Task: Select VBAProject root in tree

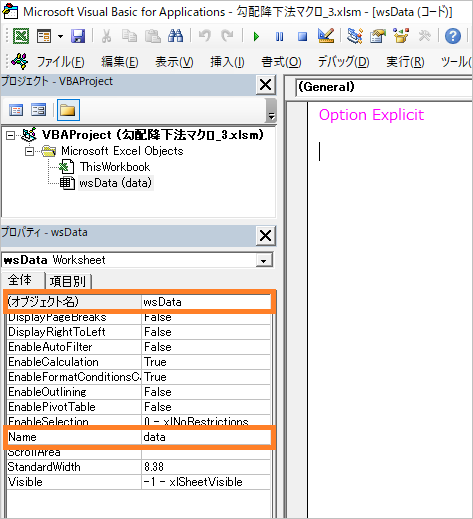Action: (153, 135)
